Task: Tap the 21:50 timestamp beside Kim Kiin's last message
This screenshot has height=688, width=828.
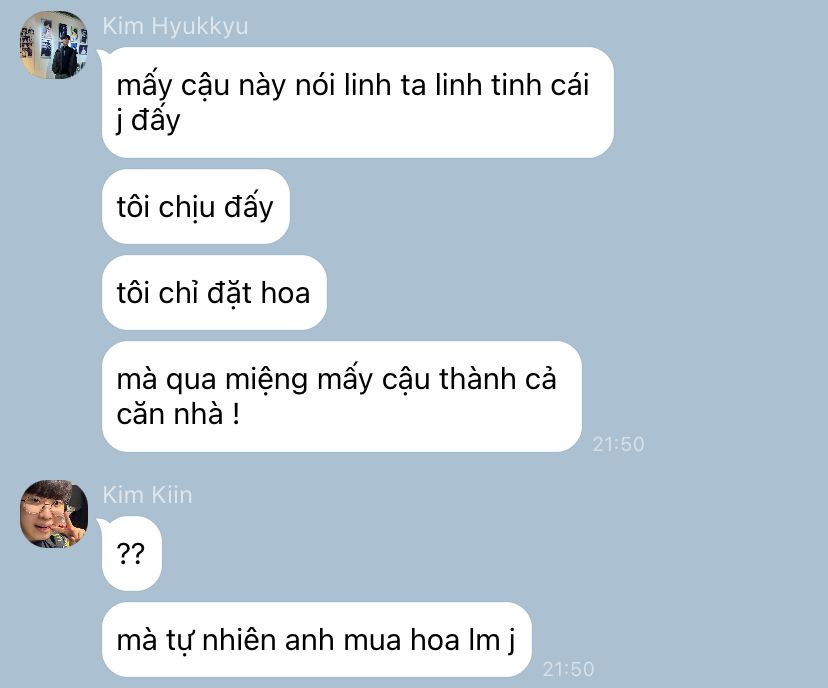Action: (569, 669)
